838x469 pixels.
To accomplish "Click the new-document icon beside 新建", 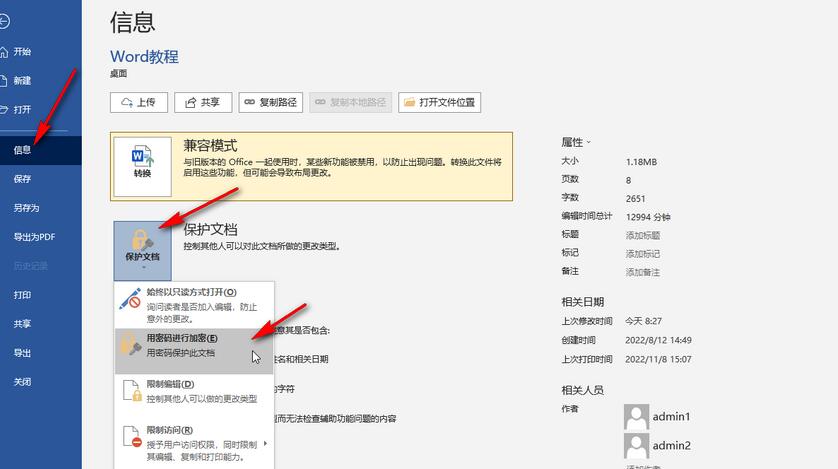I will point(4,81).
